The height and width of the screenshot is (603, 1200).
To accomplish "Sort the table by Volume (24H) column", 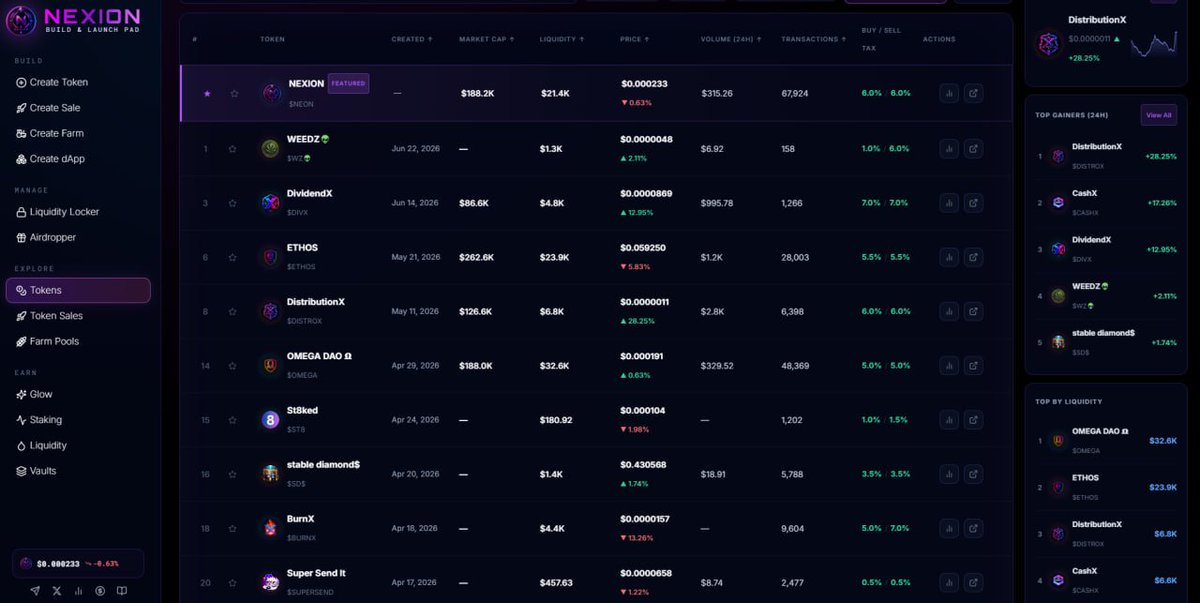I will [732, 39].
